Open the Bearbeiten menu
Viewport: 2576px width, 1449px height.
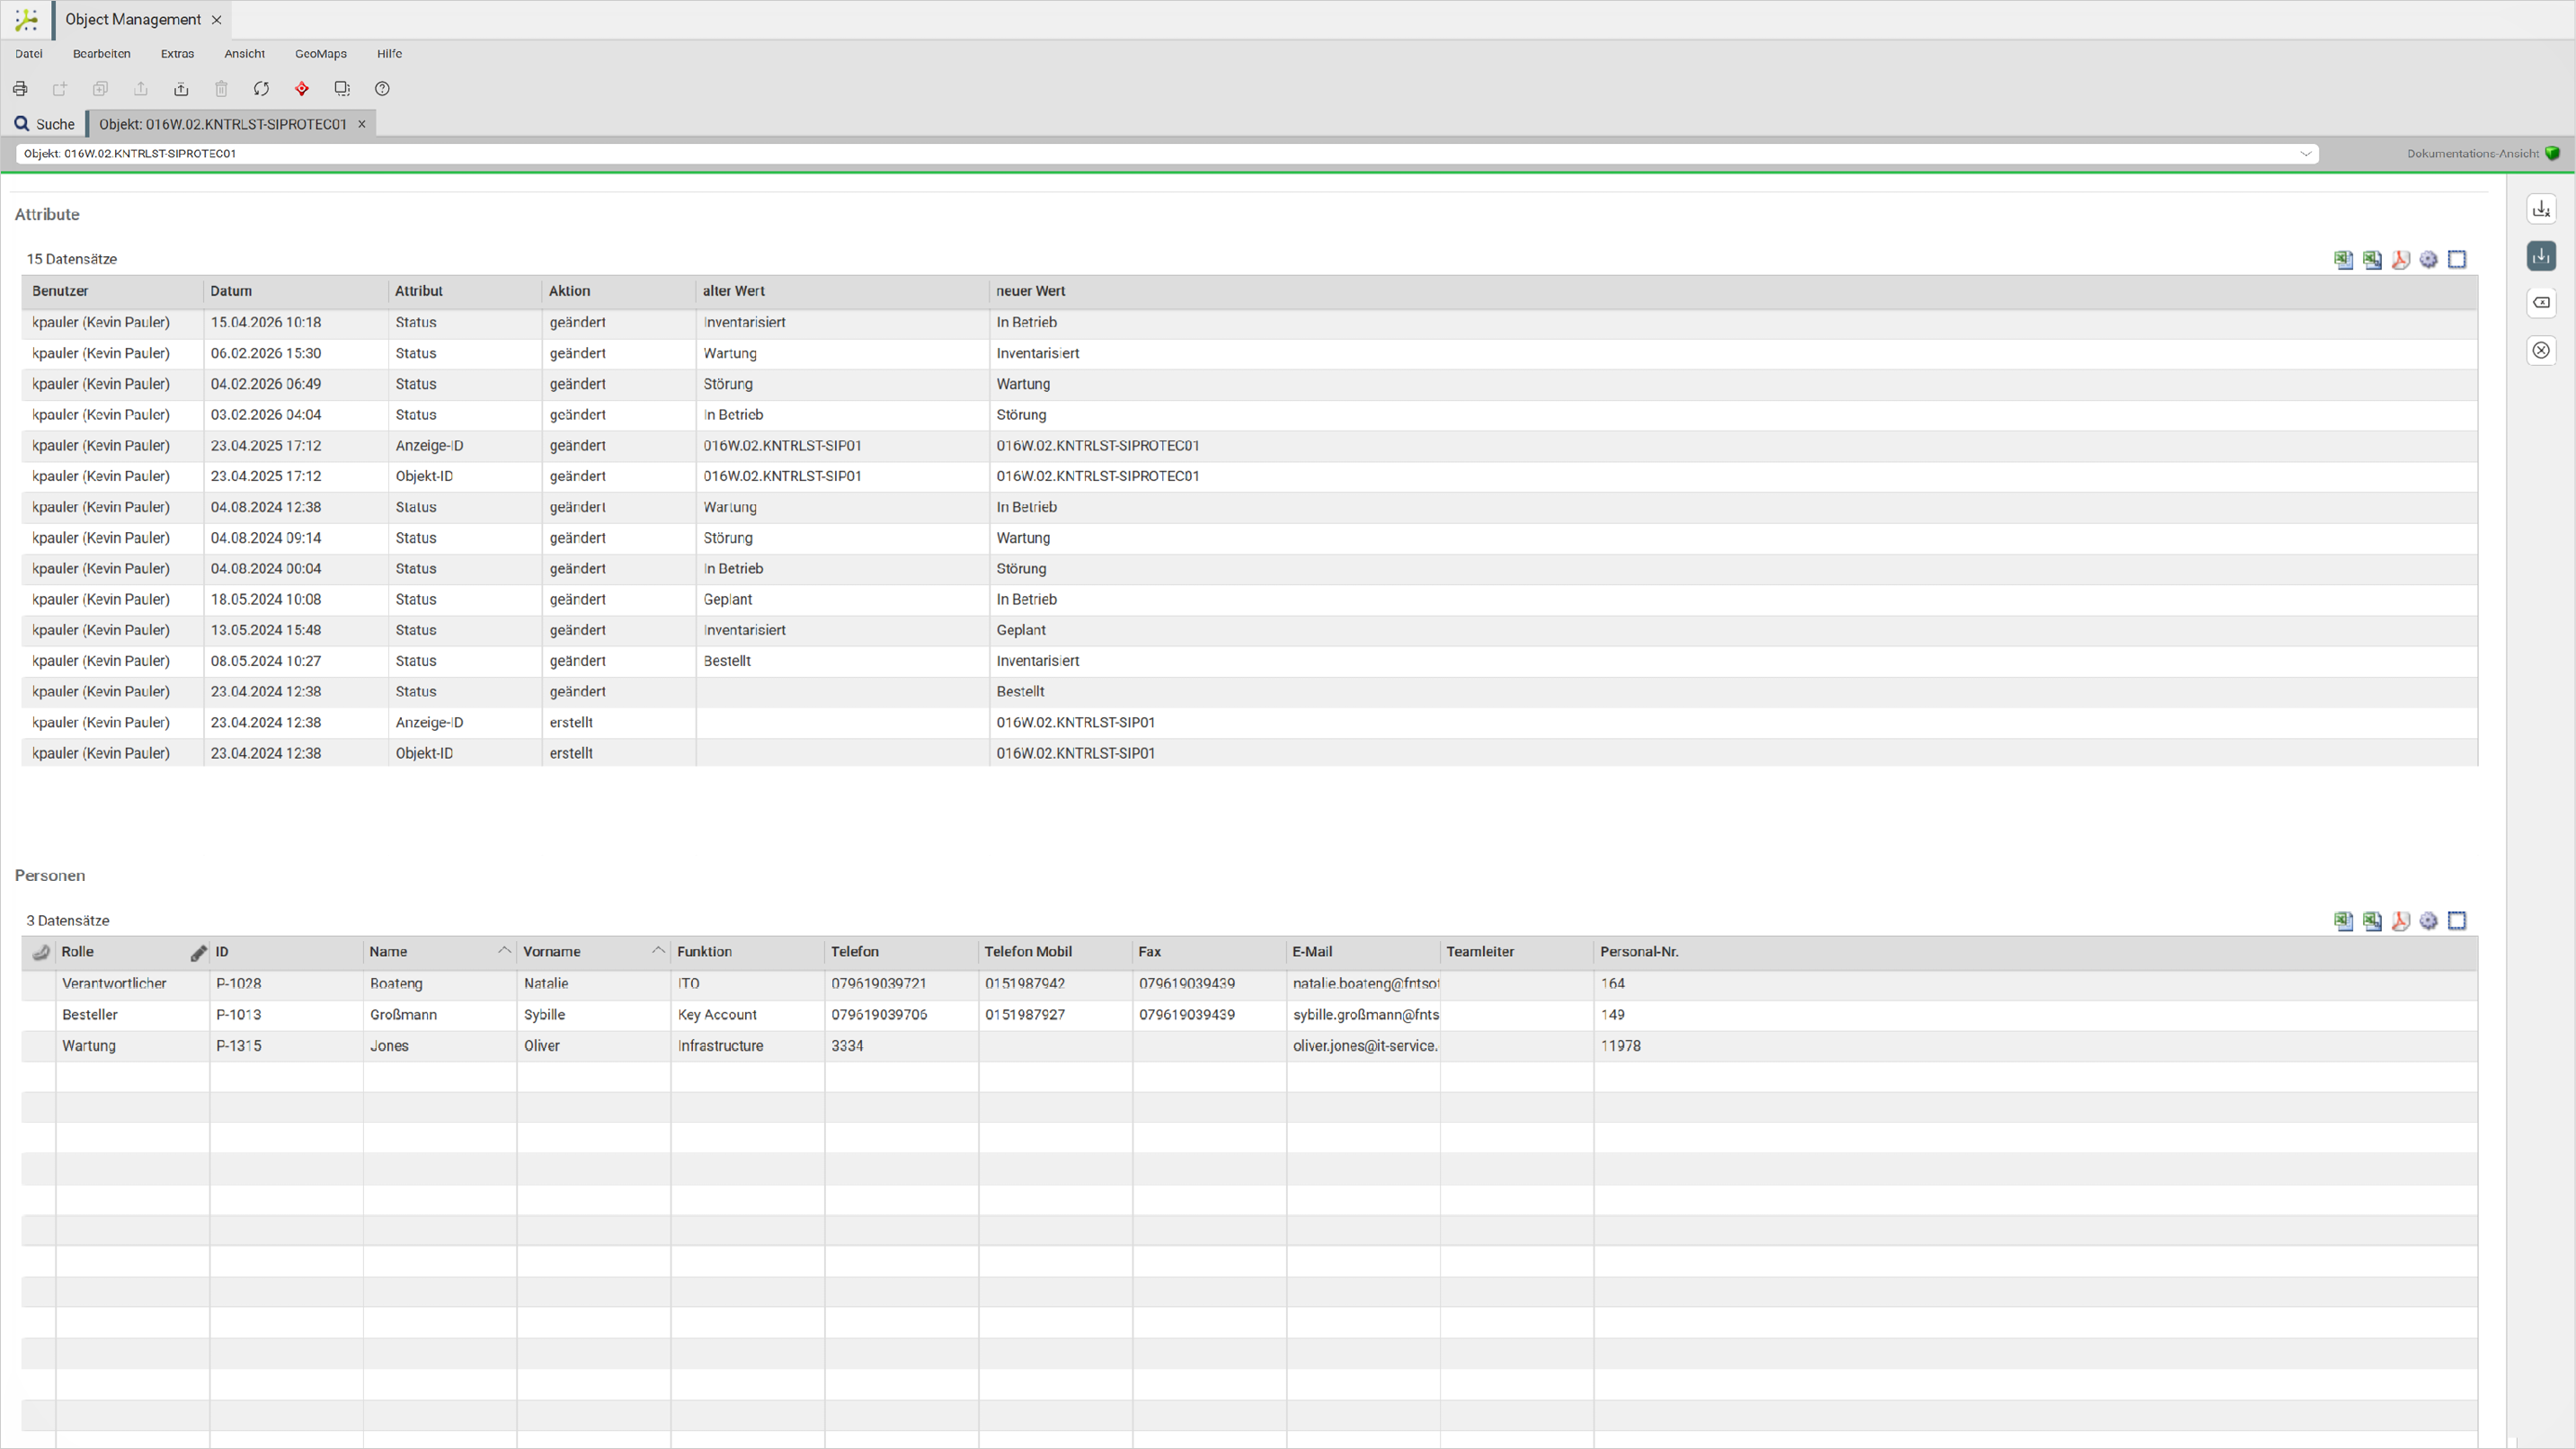(x=101, y=54)
